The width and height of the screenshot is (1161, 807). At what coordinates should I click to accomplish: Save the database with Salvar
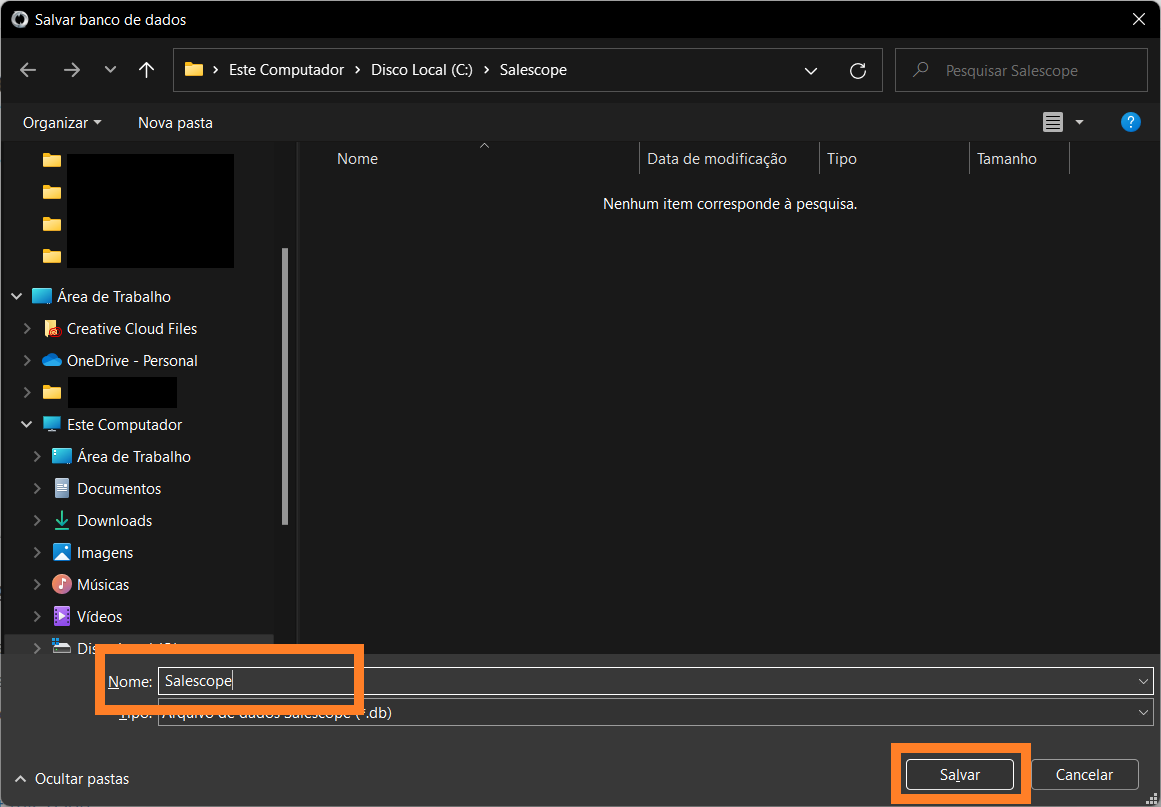960,775
